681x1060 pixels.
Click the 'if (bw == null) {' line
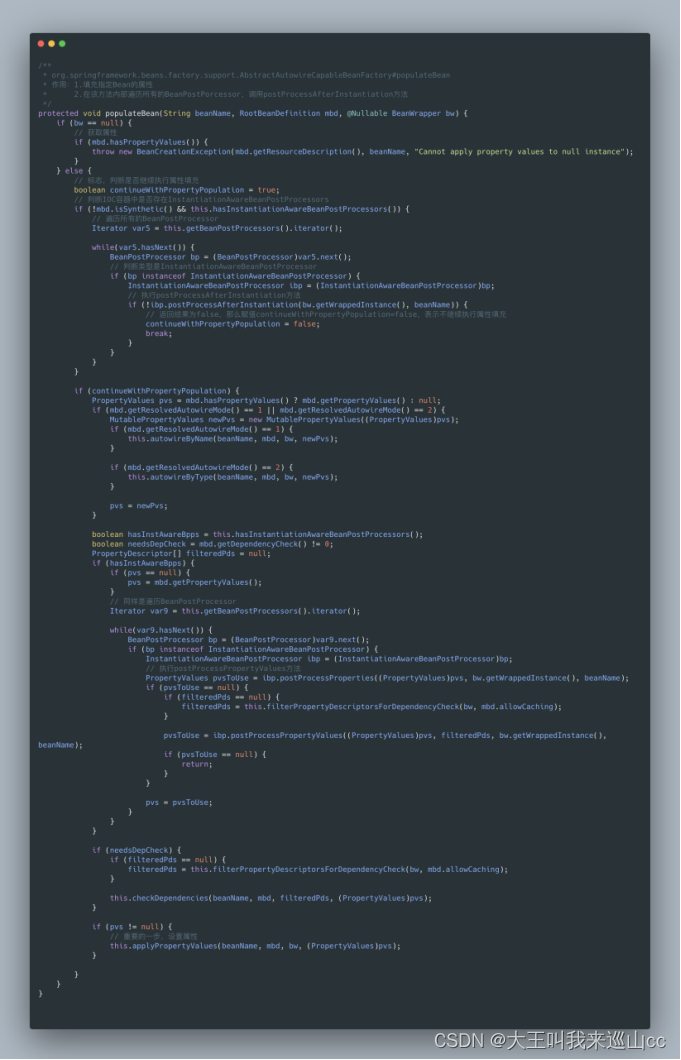point(94,123)
